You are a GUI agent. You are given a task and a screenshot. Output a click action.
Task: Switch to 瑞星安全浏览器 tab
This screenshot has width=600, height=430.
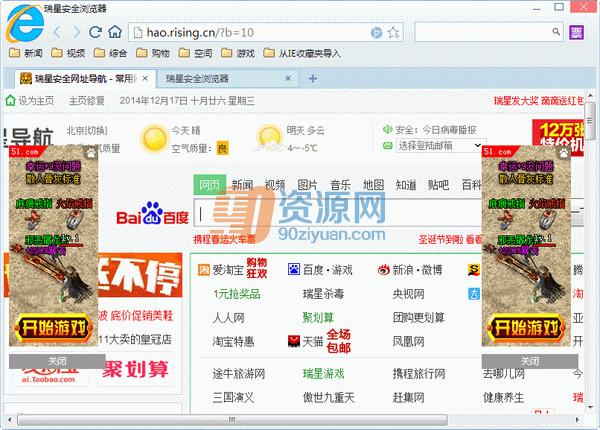tap(227, 79)
